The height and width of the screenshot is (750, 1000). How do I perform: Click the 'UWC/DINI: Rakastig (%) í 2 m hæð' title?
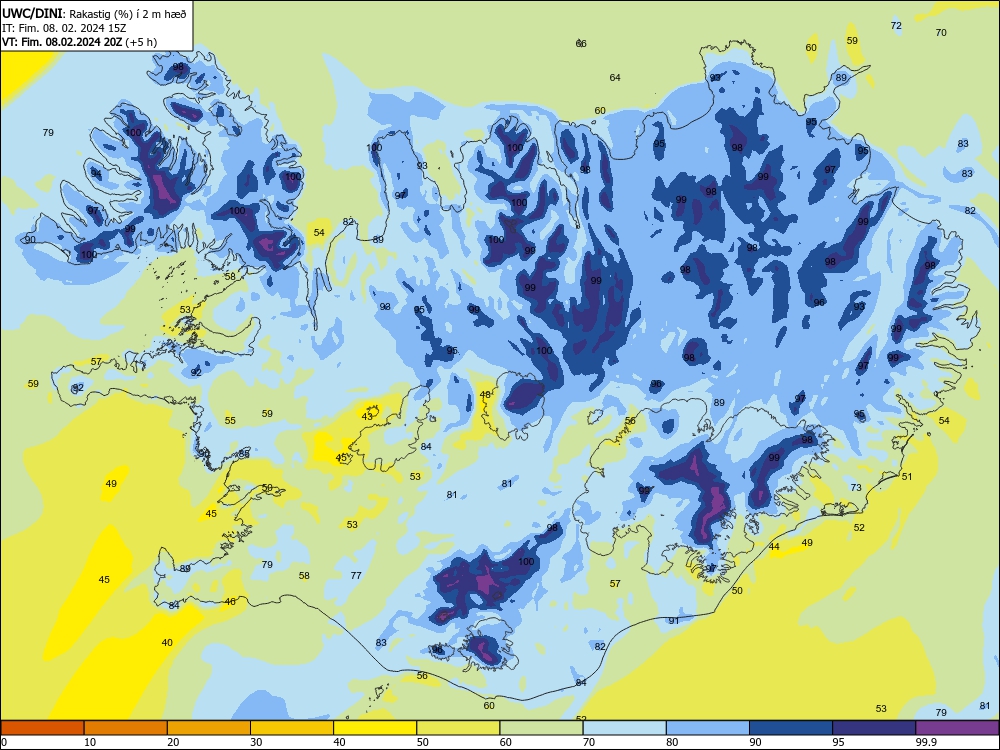(94, 14)
